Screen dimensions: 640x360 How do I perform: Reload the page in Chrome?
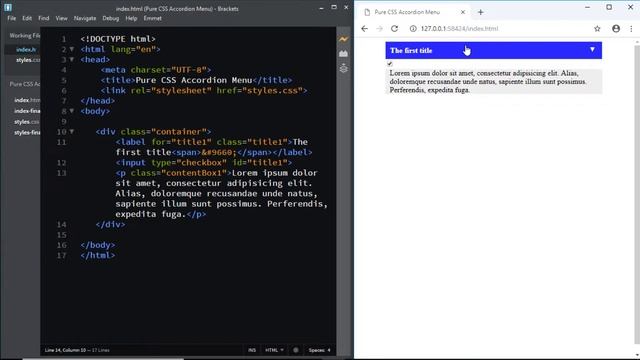pos(394,29)
